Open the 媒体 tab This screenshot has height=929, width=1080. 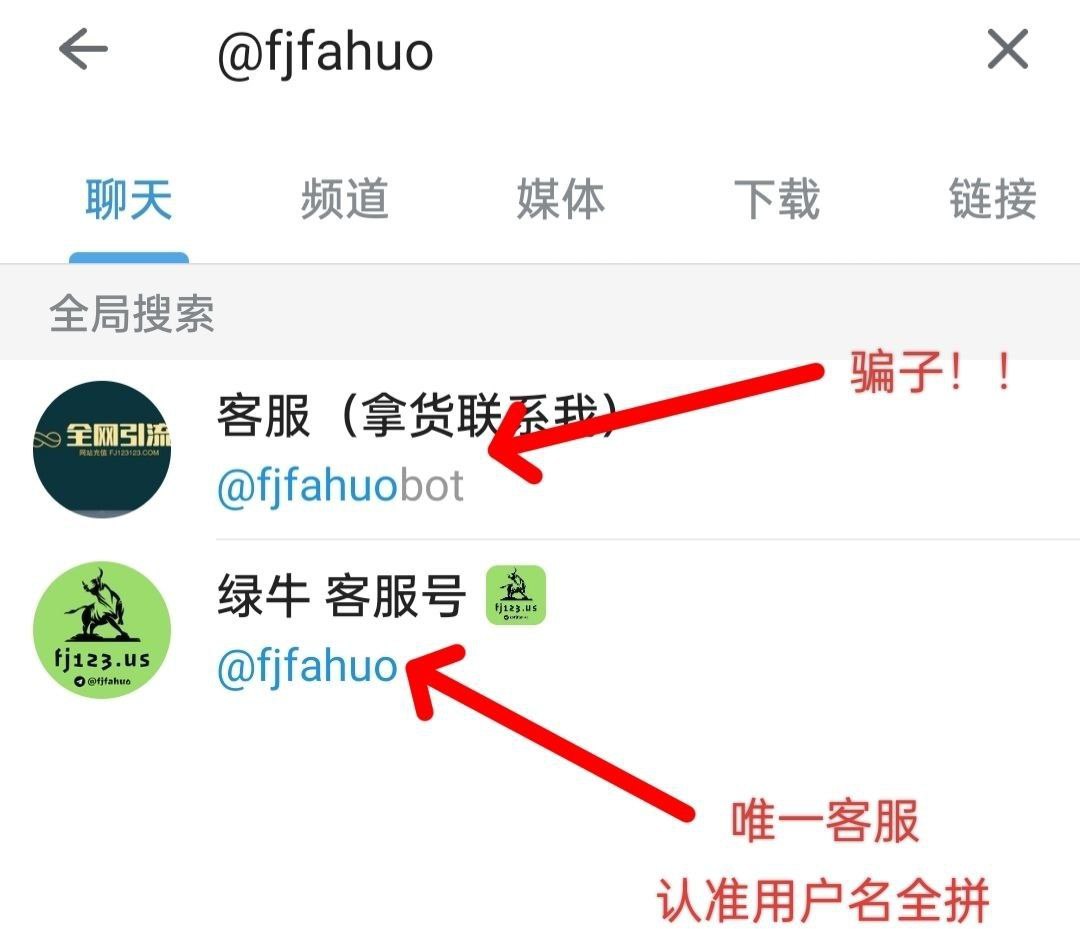point(561,199)
